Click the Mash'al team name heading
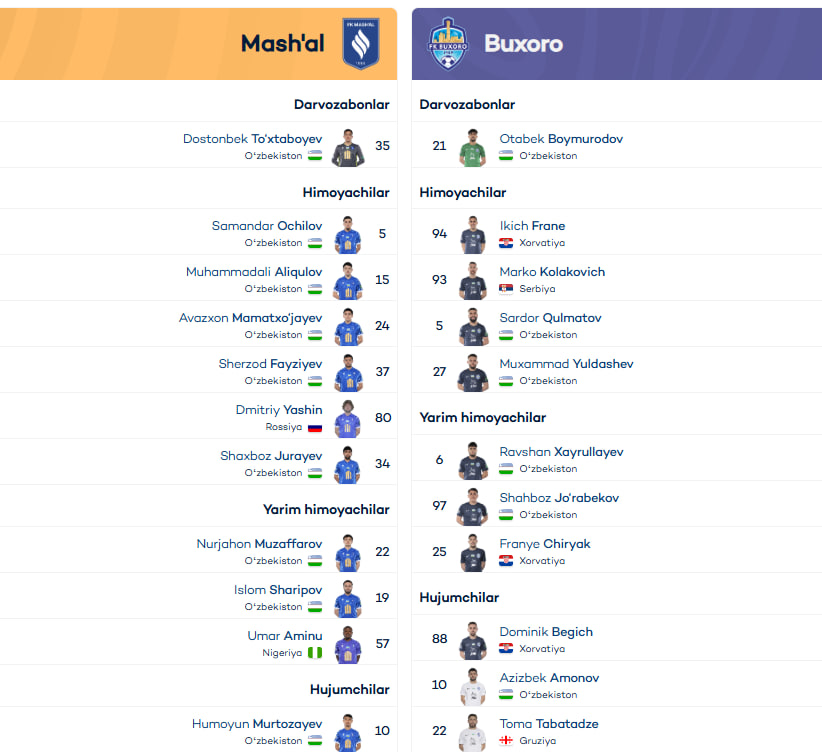This screenshot has width=822, height=752. tap(282, 44)
